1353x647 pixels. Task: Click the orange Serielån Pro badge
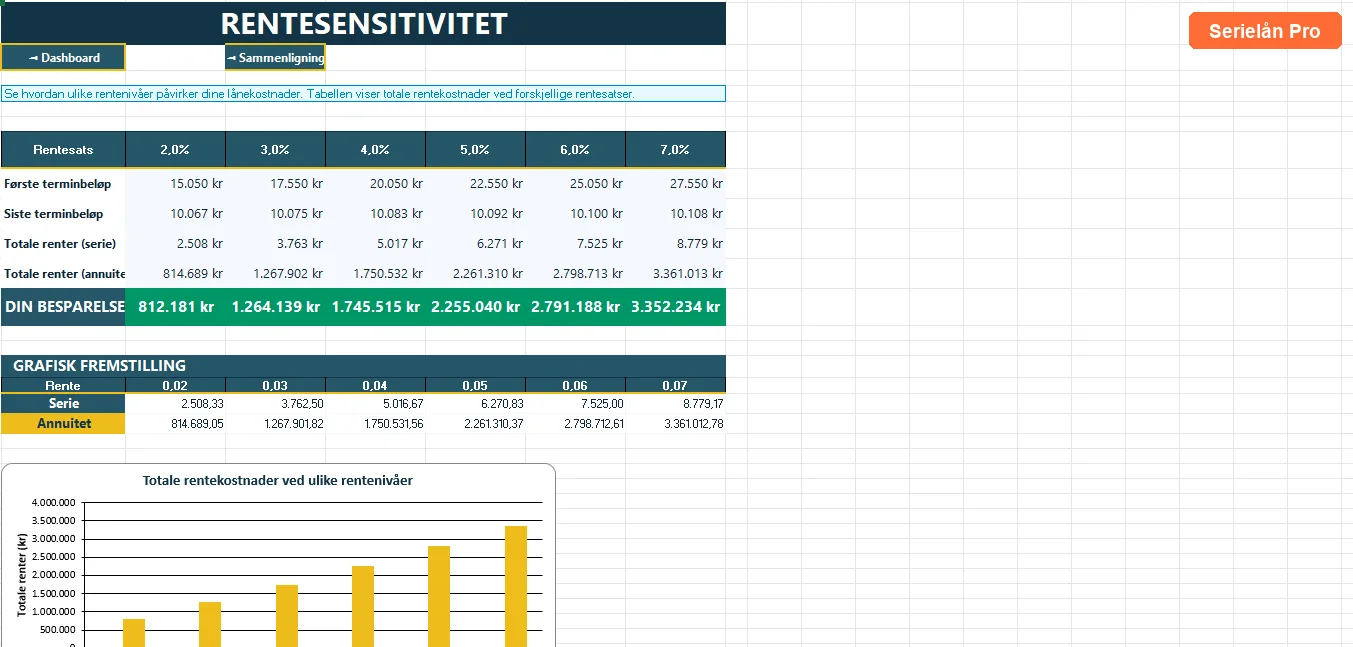tap(1264, 31)
